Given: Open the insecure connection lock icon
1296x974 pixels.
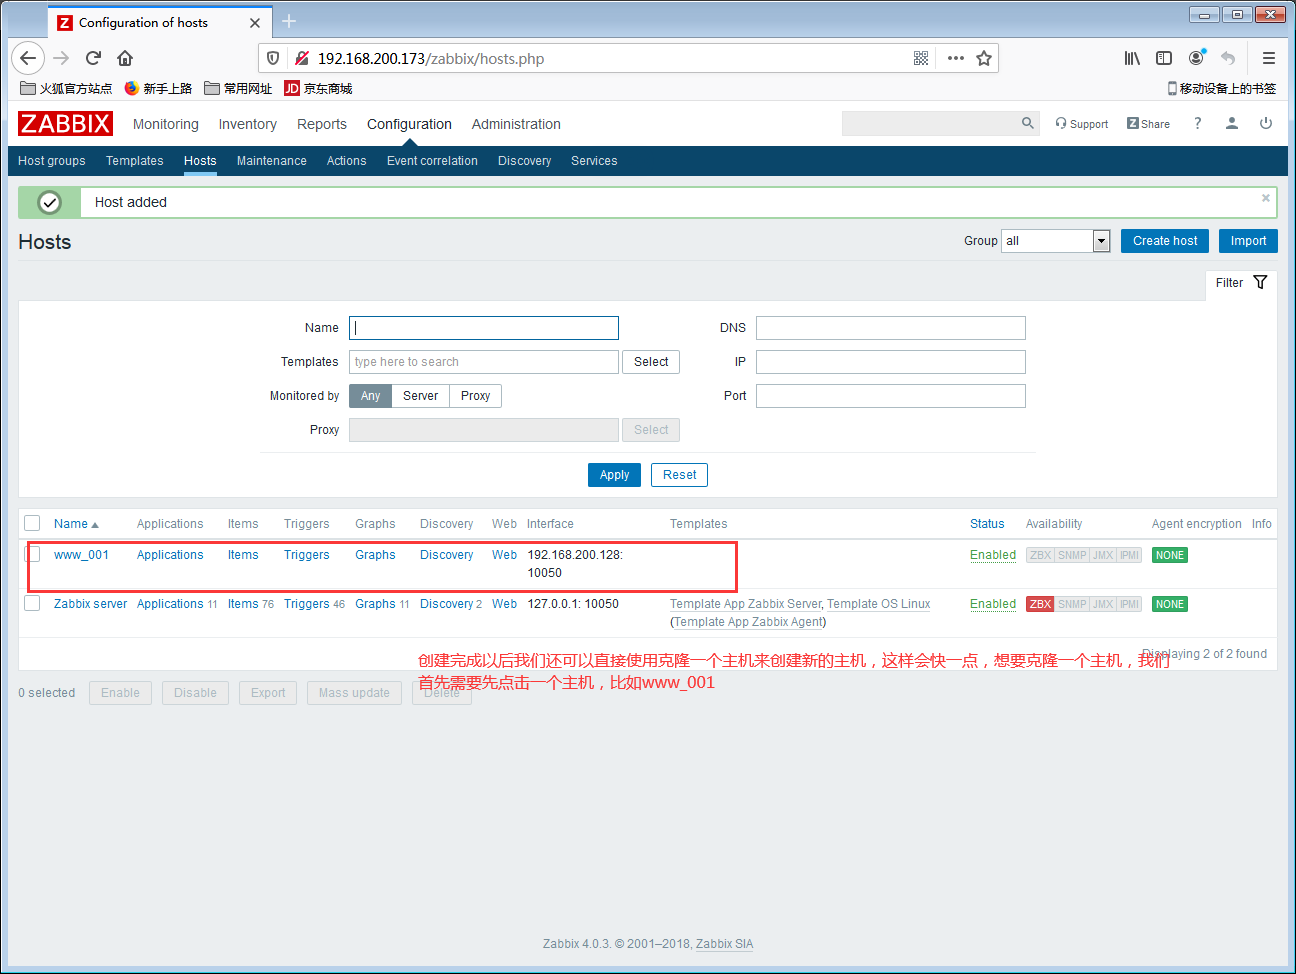Looking at the screenshot, I should (x=302, y=58).
